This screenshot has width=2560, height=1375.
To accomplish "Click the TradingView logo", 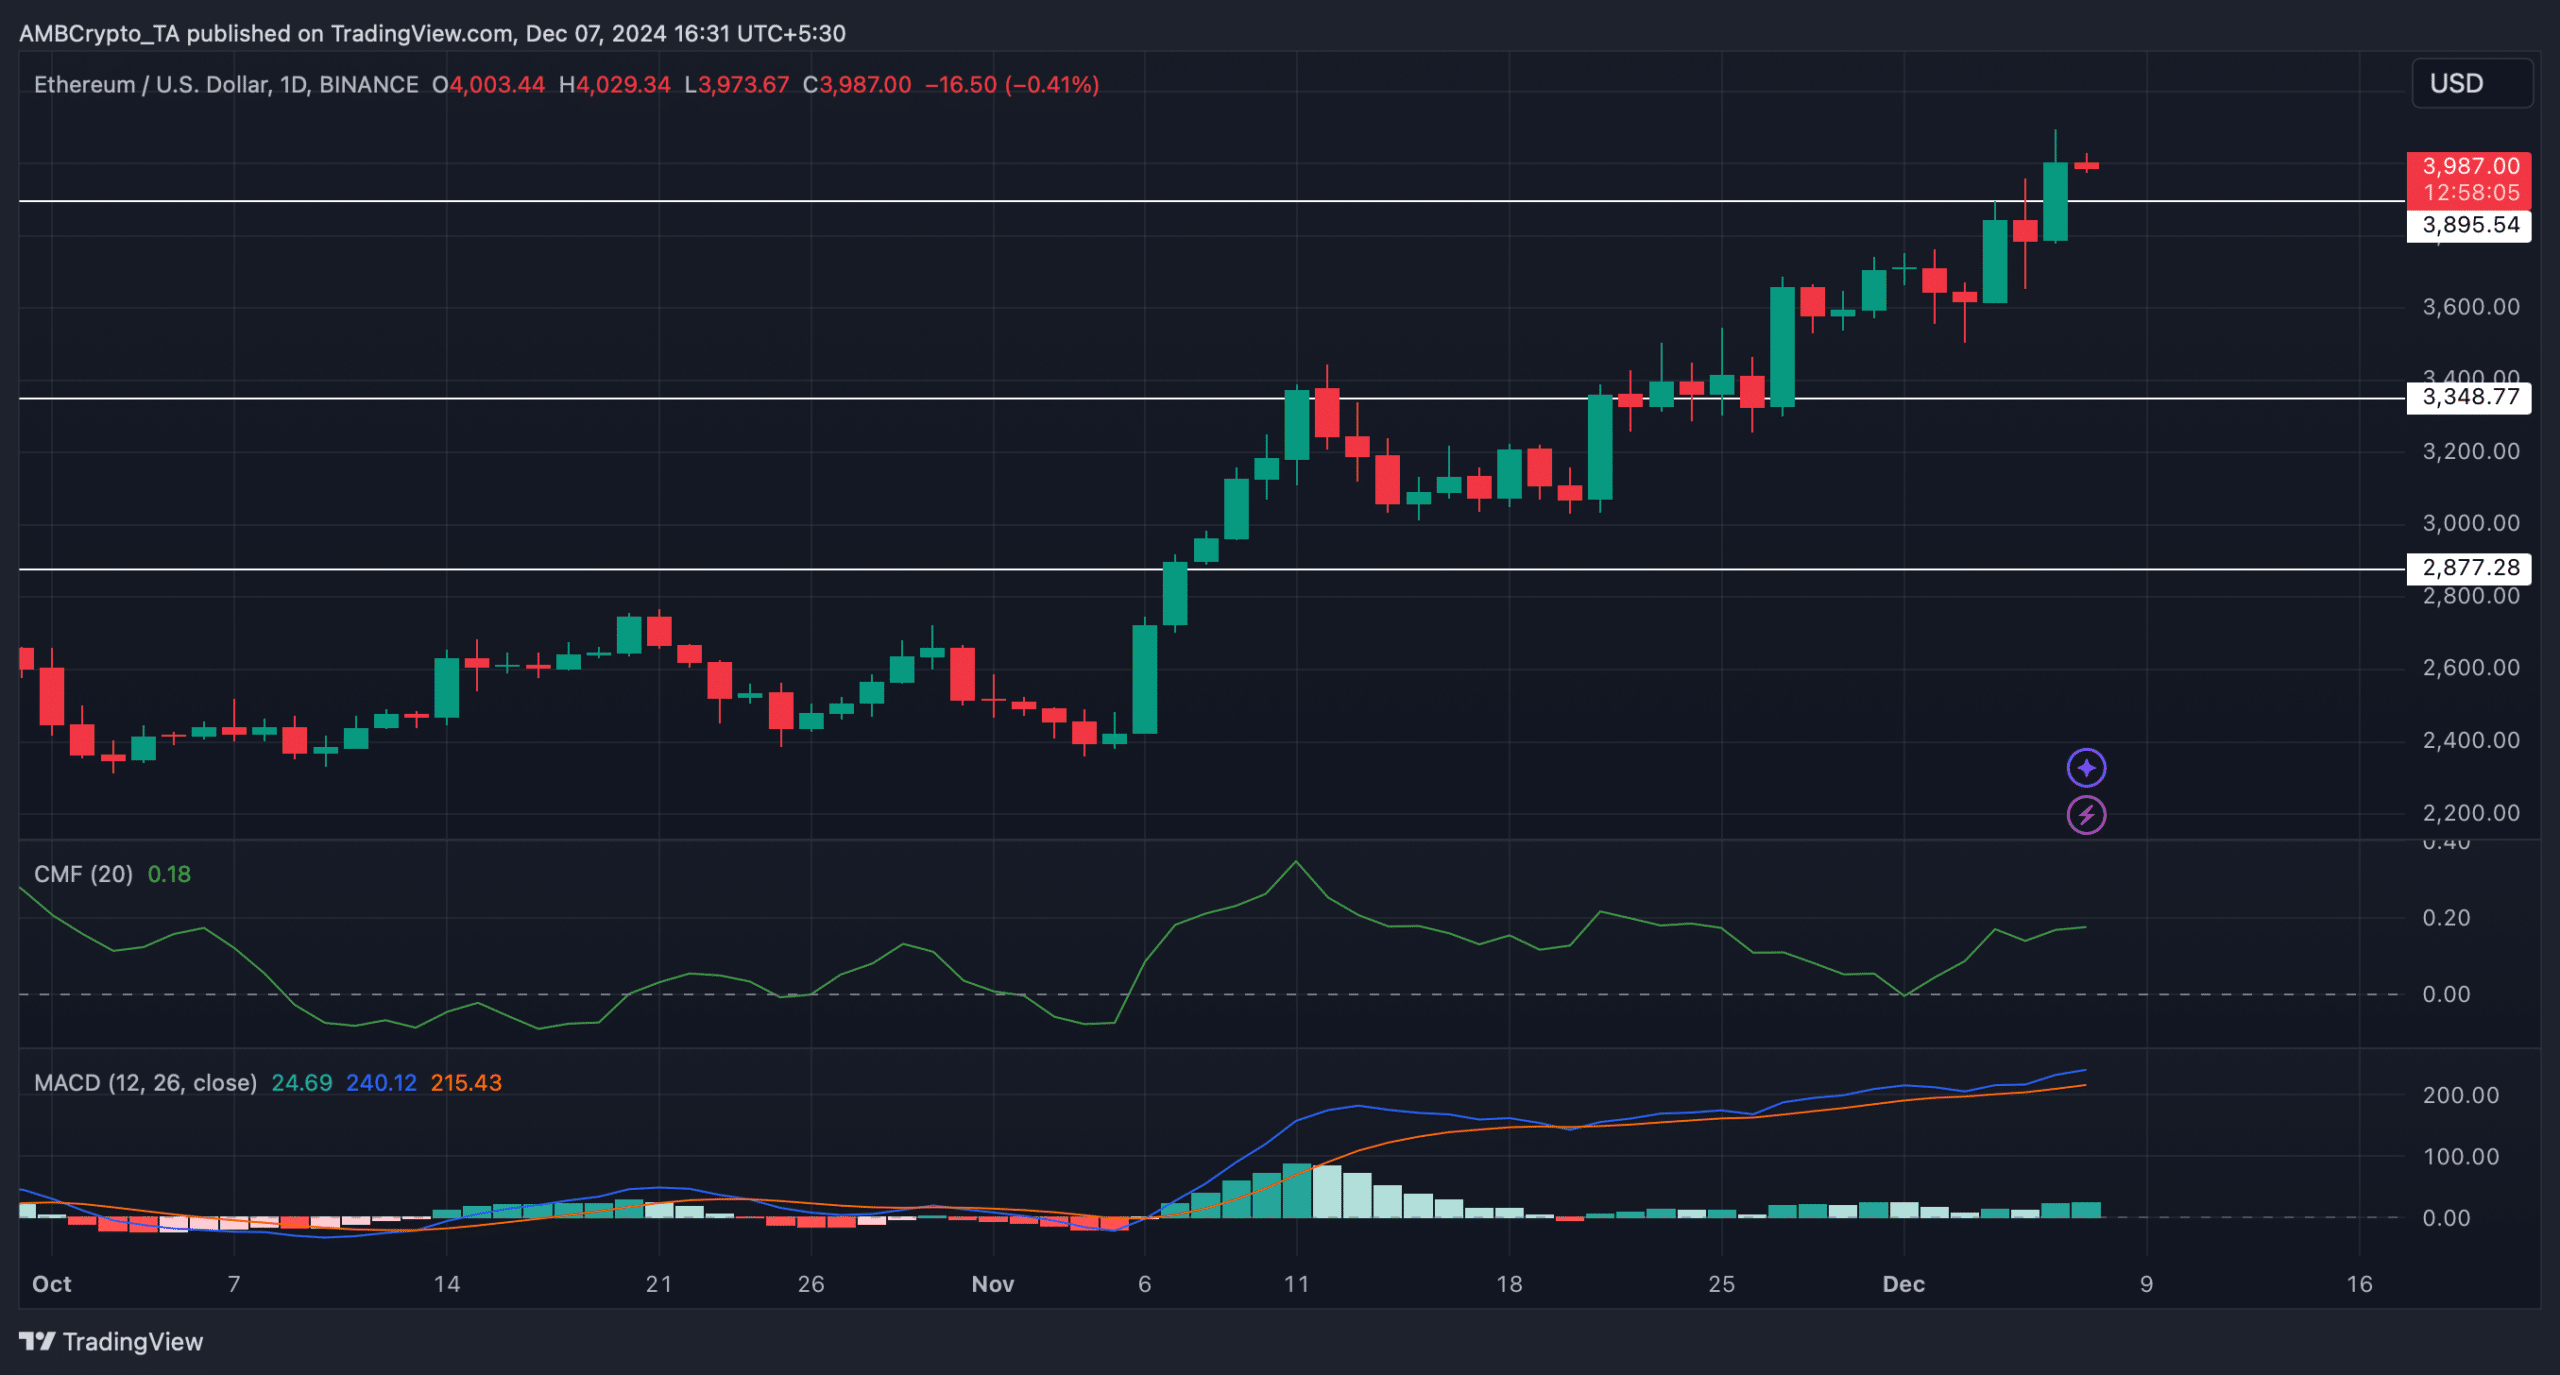I will pyautogui.click(x=111, y=1341).
